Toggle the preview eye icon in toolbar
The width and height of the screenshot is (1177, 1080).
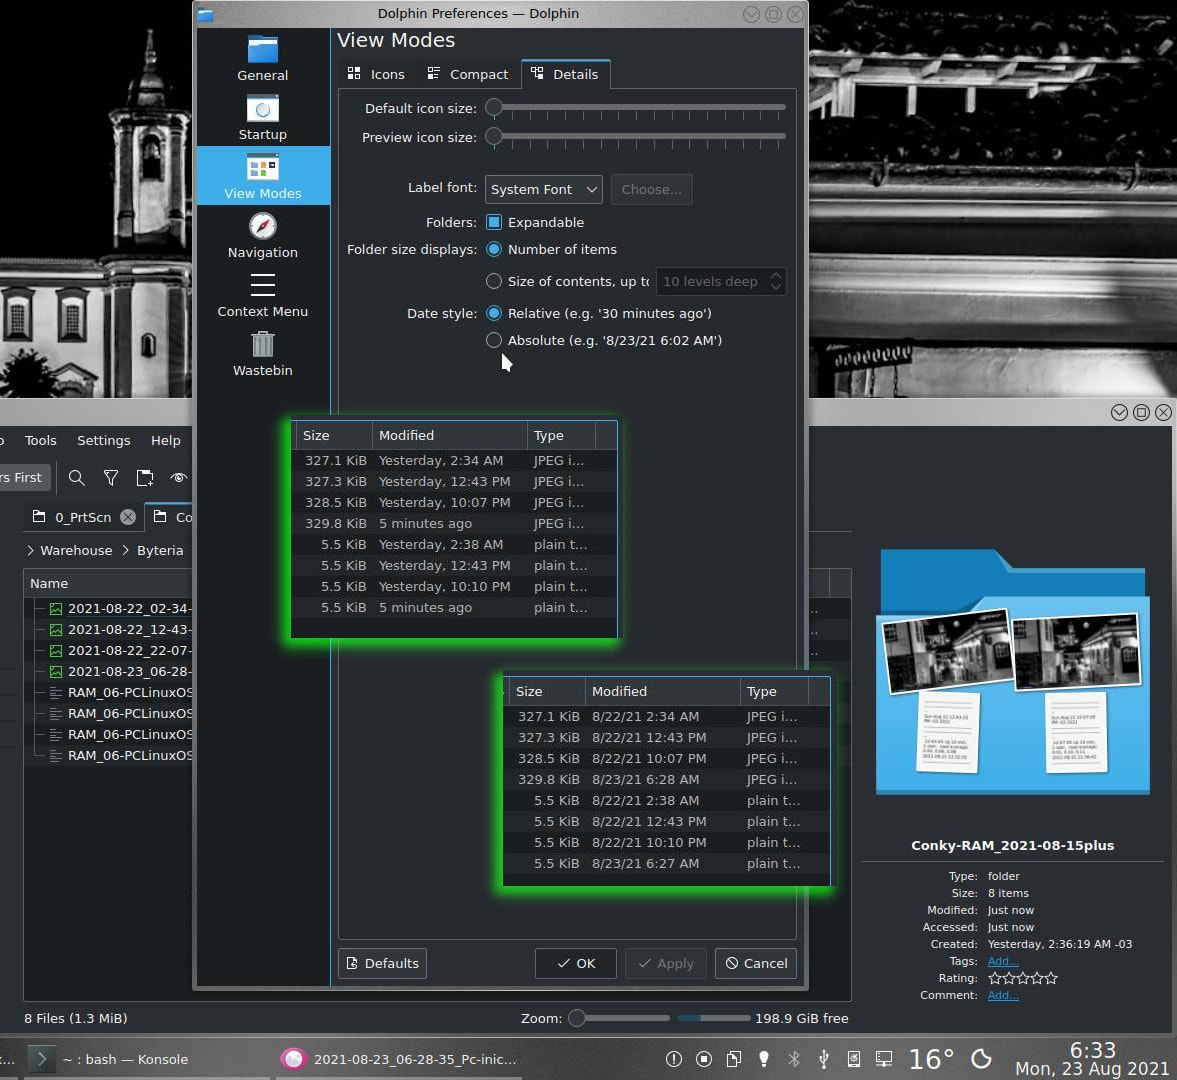coord(179,478)
